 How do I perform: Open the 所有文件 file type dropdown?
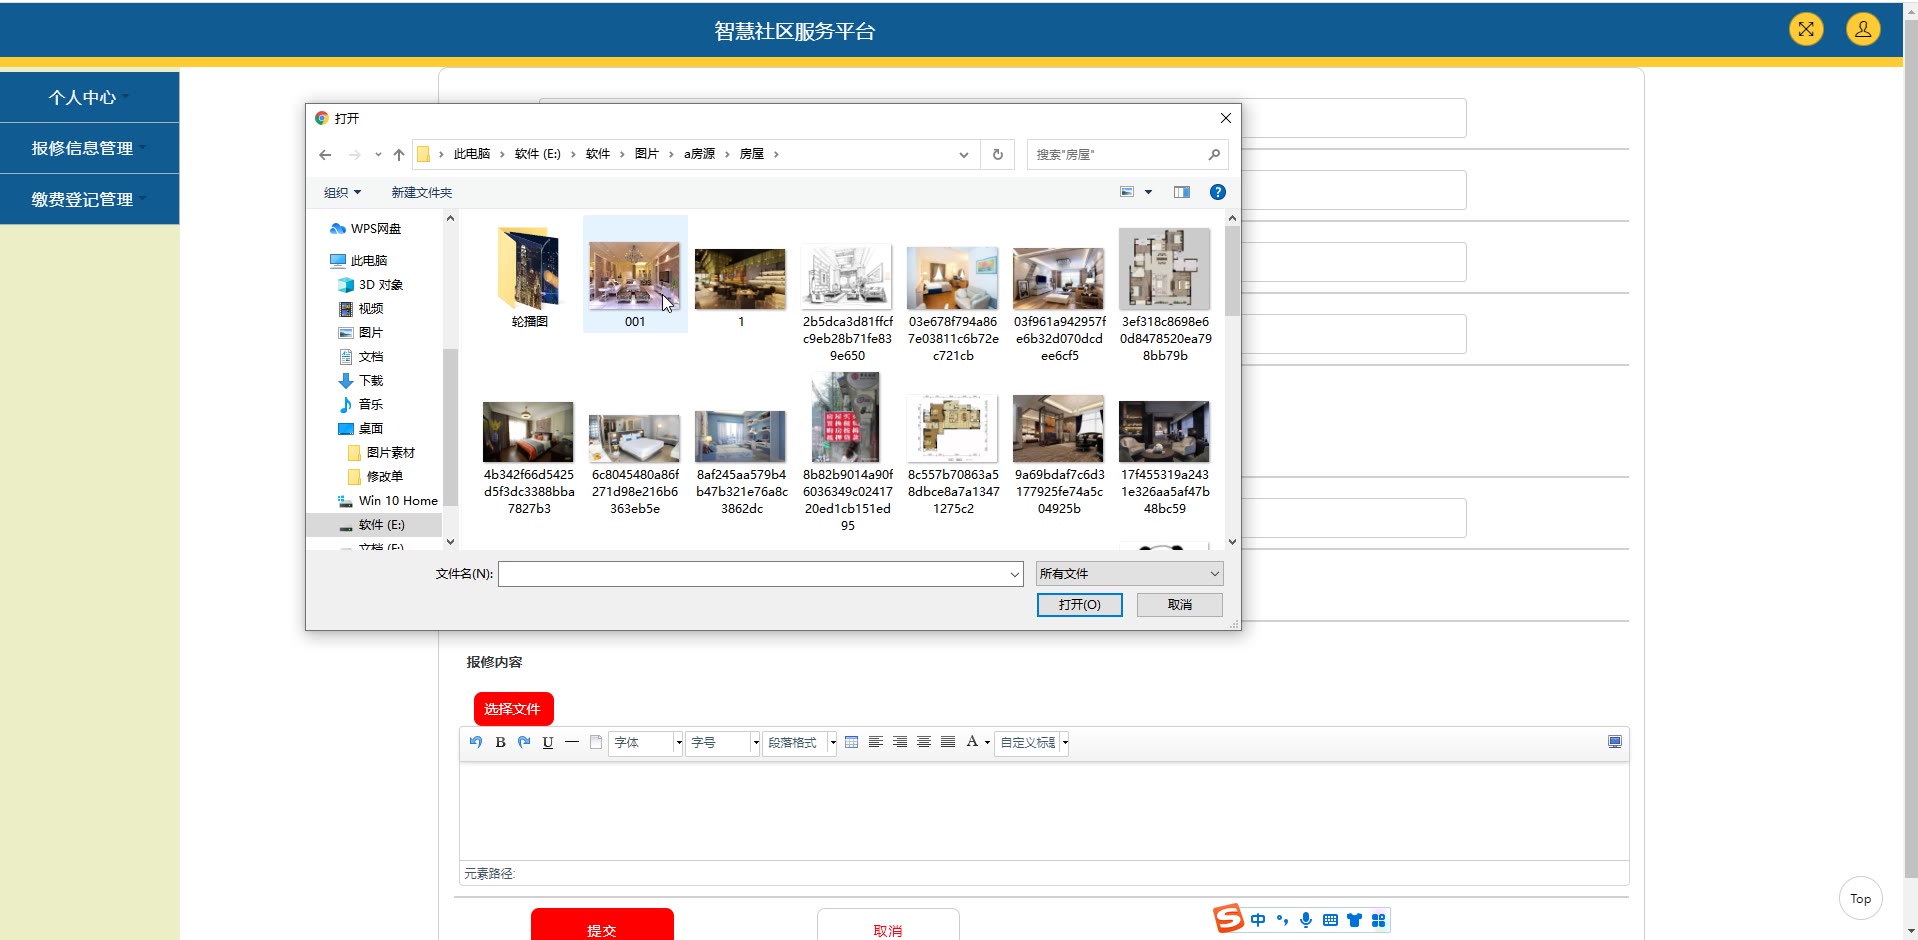point(1129,574)
